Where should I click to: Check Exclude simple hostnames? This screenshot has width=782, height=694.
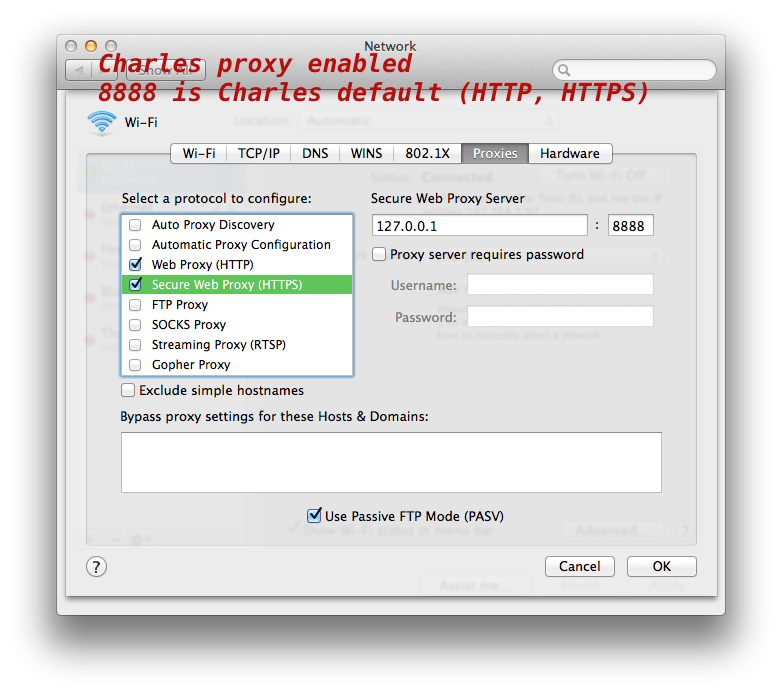tap(128, 390)
